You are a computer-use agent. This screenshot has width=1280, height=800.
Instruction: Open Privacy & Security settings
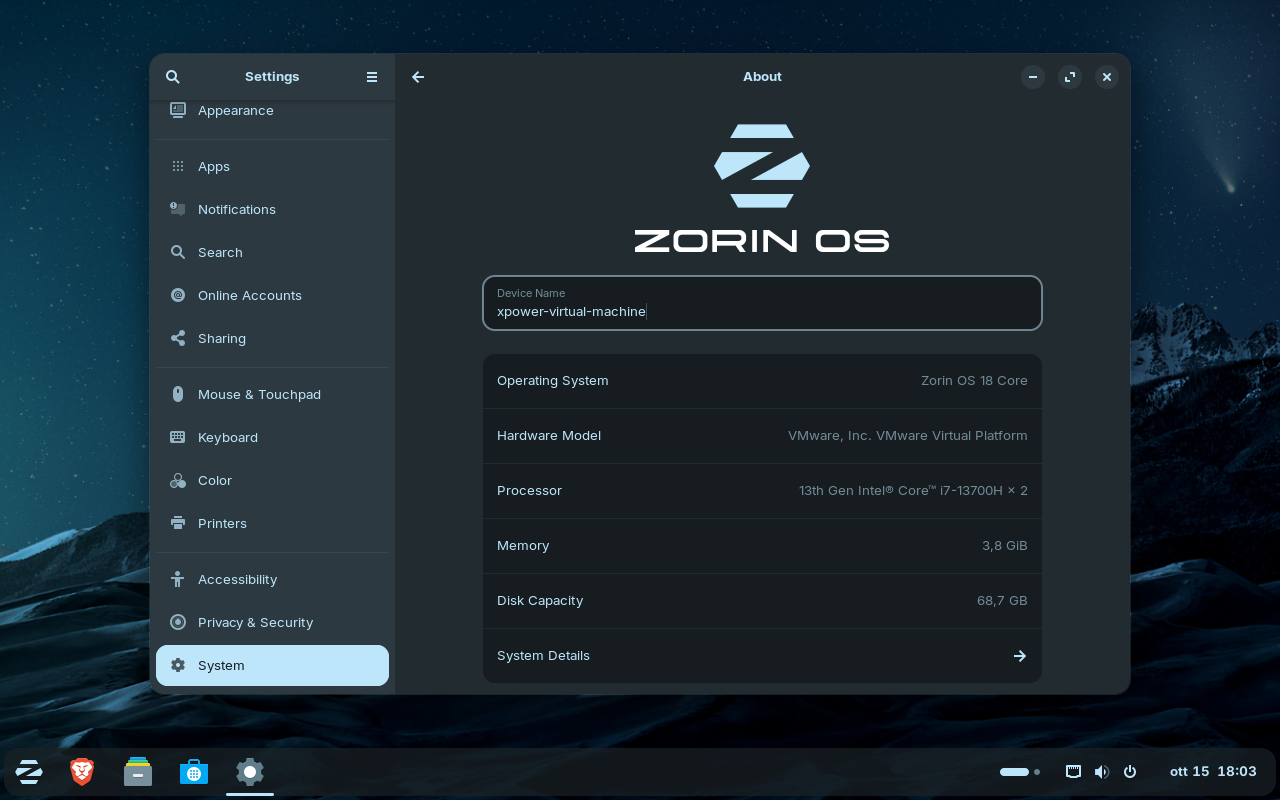[x=272, y=622]
